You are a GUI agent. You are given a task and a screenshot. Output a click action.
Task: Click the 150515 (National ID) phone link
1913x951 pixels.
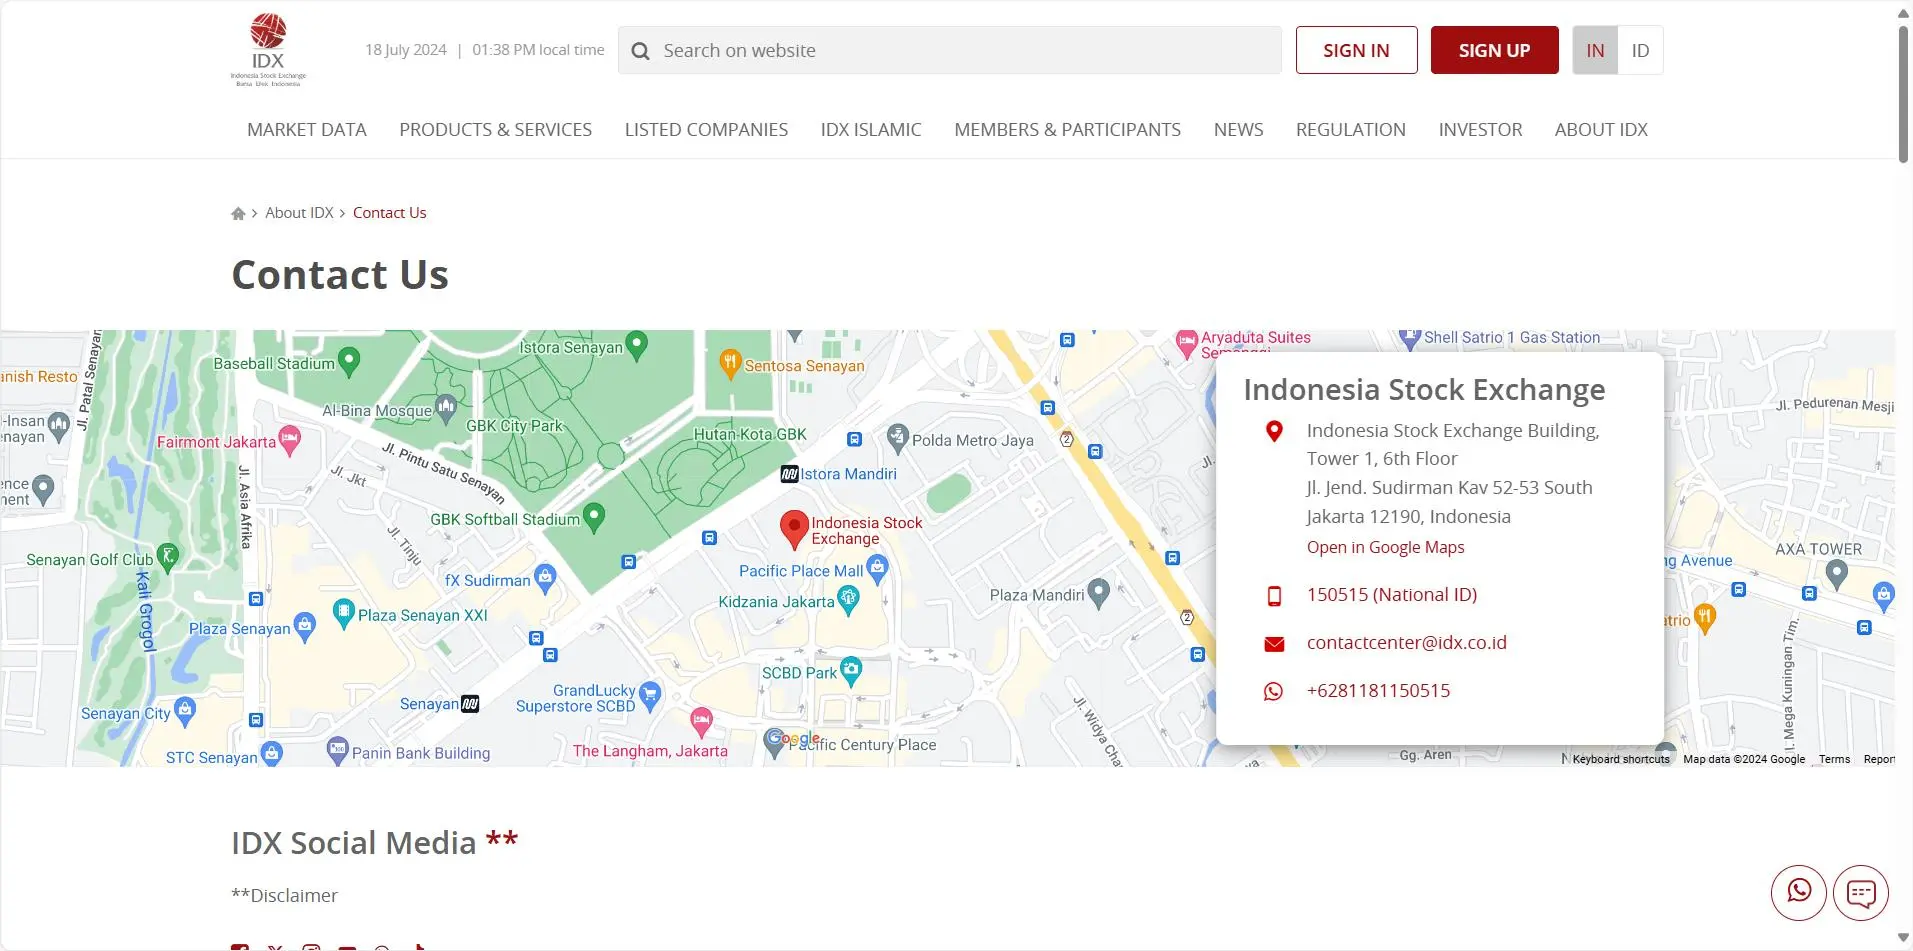tap(1391, 595)
